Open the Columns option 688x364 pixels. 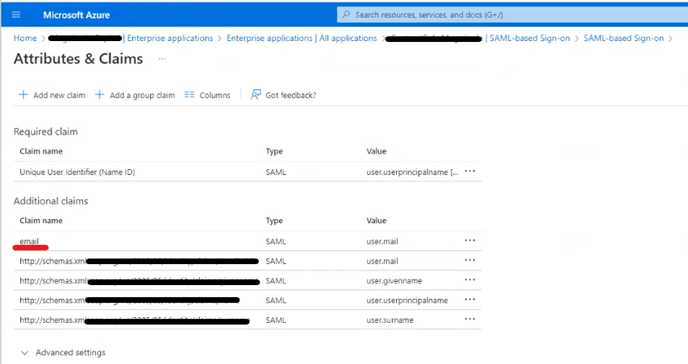pyautogui.click(x=215, y=95)
